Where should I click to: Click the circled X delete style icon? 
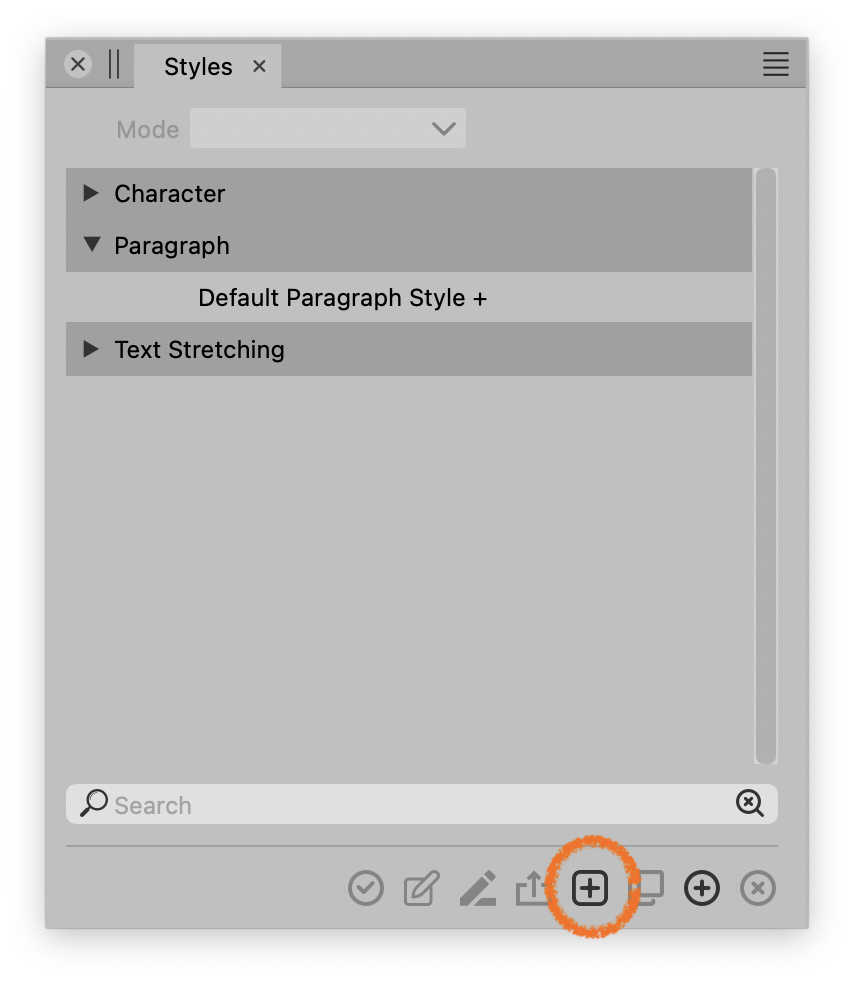pos(758,888)
